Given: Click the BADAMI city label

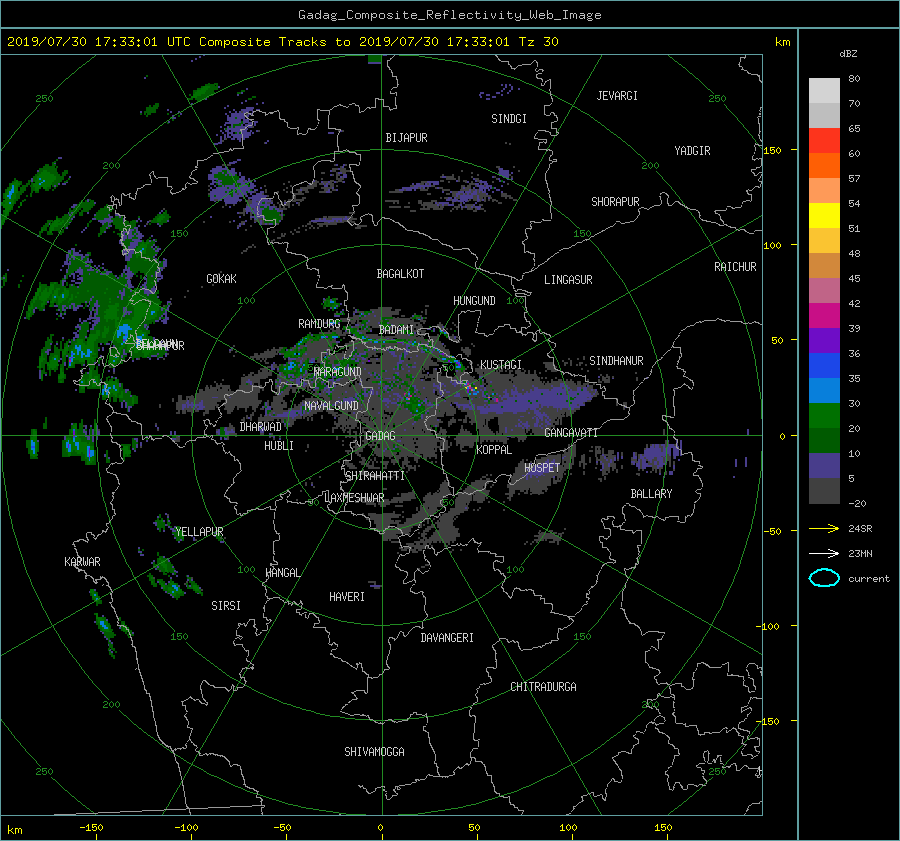Looking at the screenshot, I should 396,330.
